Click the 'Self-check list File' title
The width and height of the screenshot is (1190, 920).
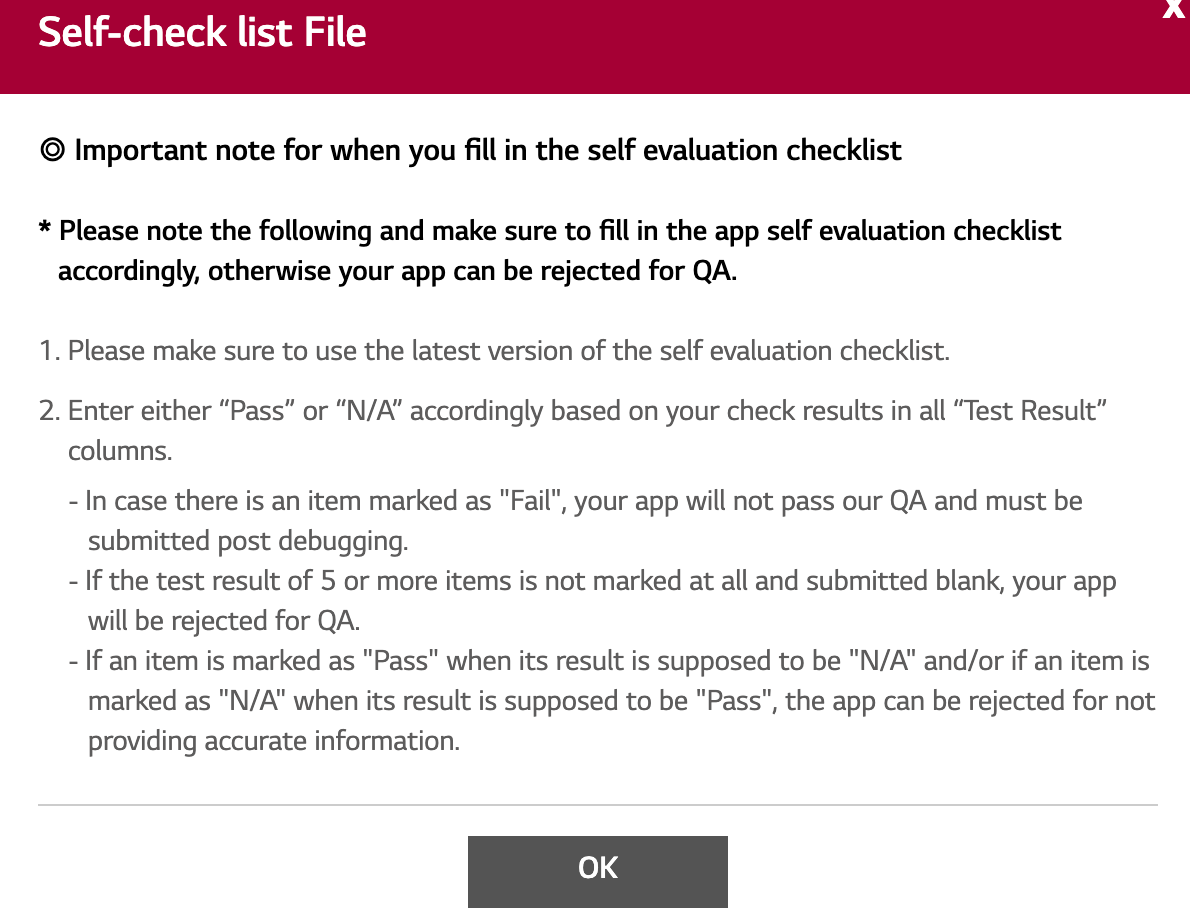202,32
